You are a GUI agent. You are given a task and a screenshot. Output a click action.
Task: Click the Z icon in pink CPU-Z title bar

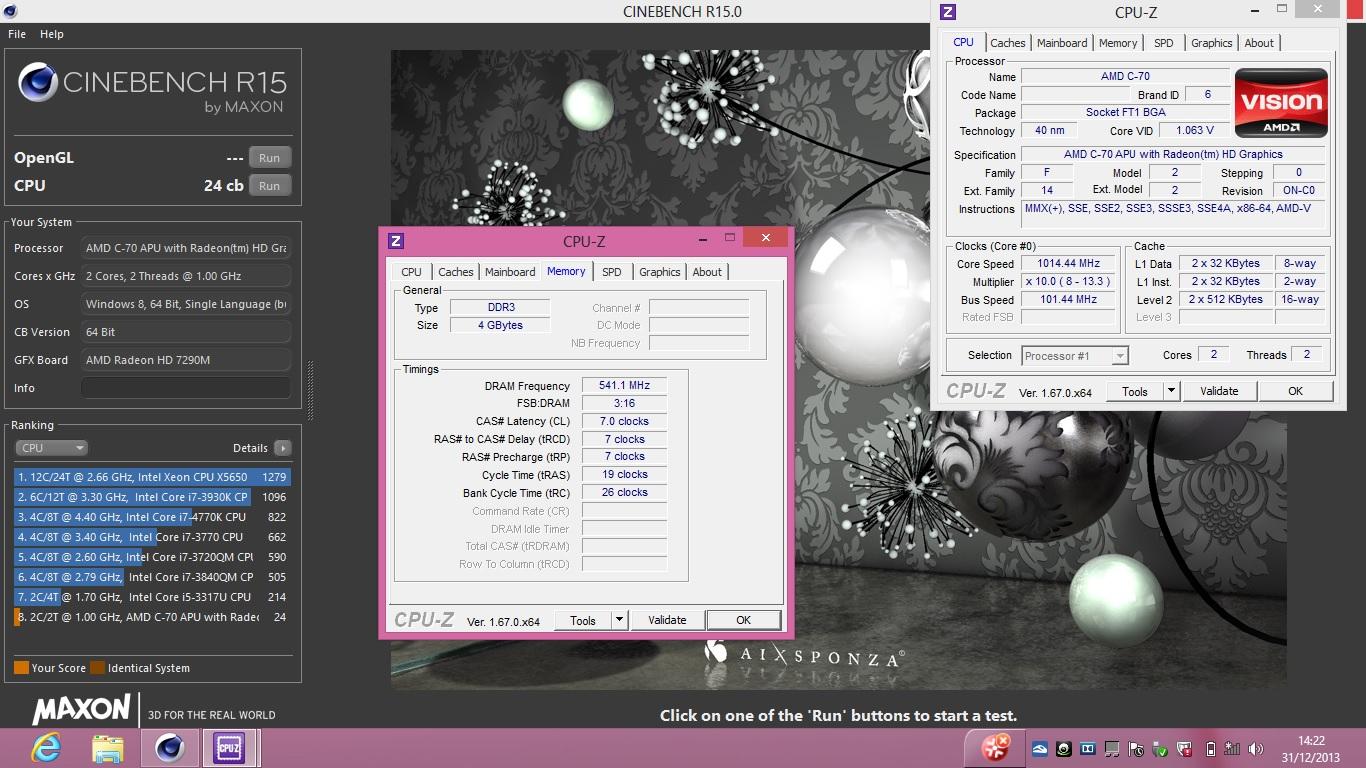(396, 241)
